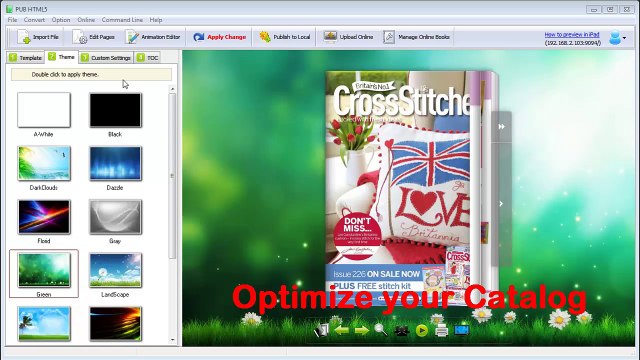Click the thumbnails book icon in viewer toolbar

321,330
